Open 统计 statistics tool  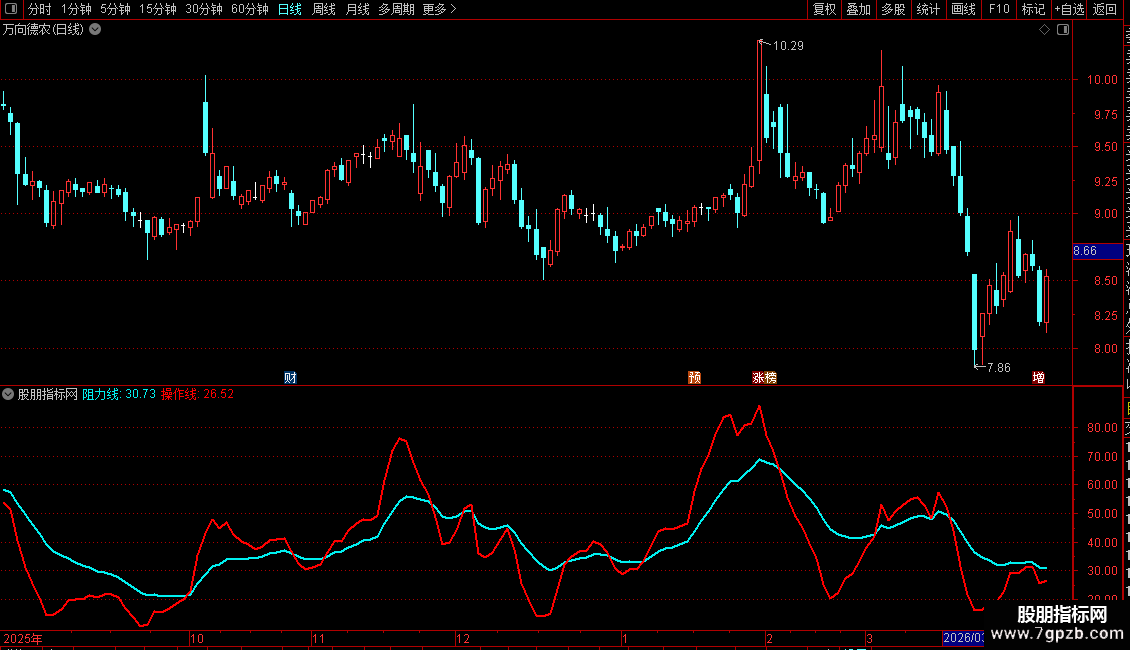point(927,9)
